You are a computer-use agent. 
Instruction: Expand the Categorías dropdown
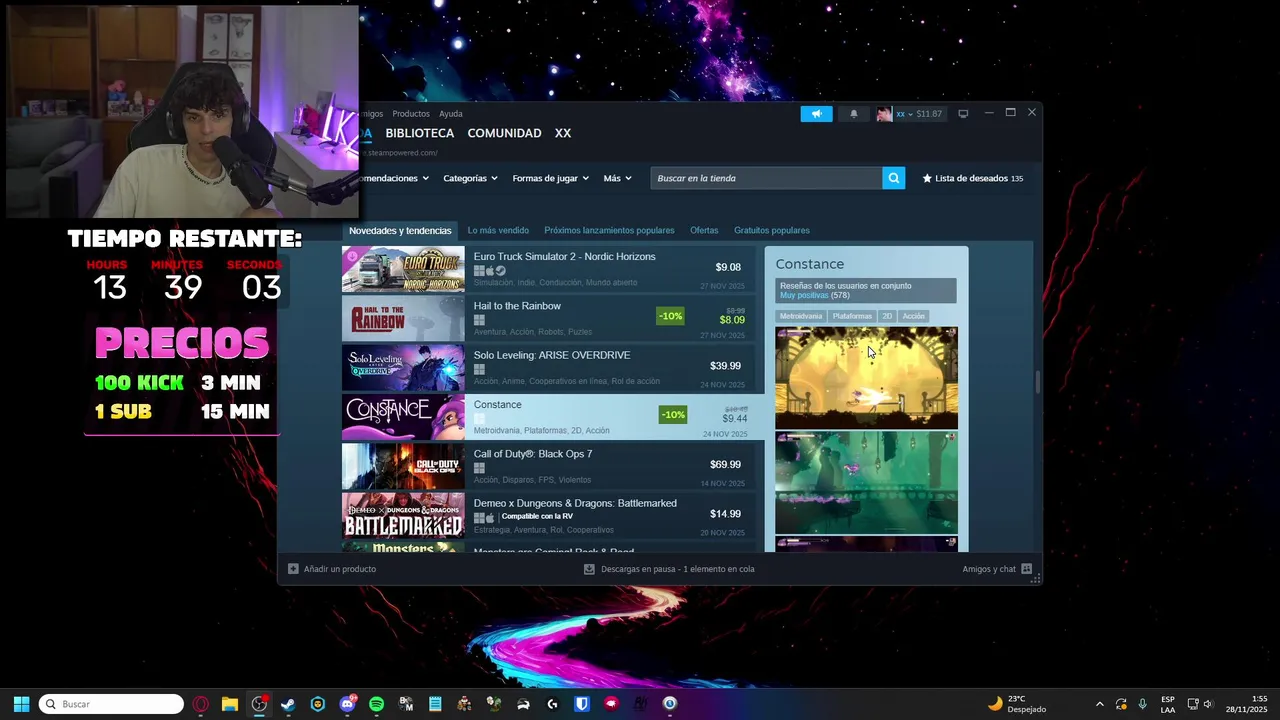(470, 178)
